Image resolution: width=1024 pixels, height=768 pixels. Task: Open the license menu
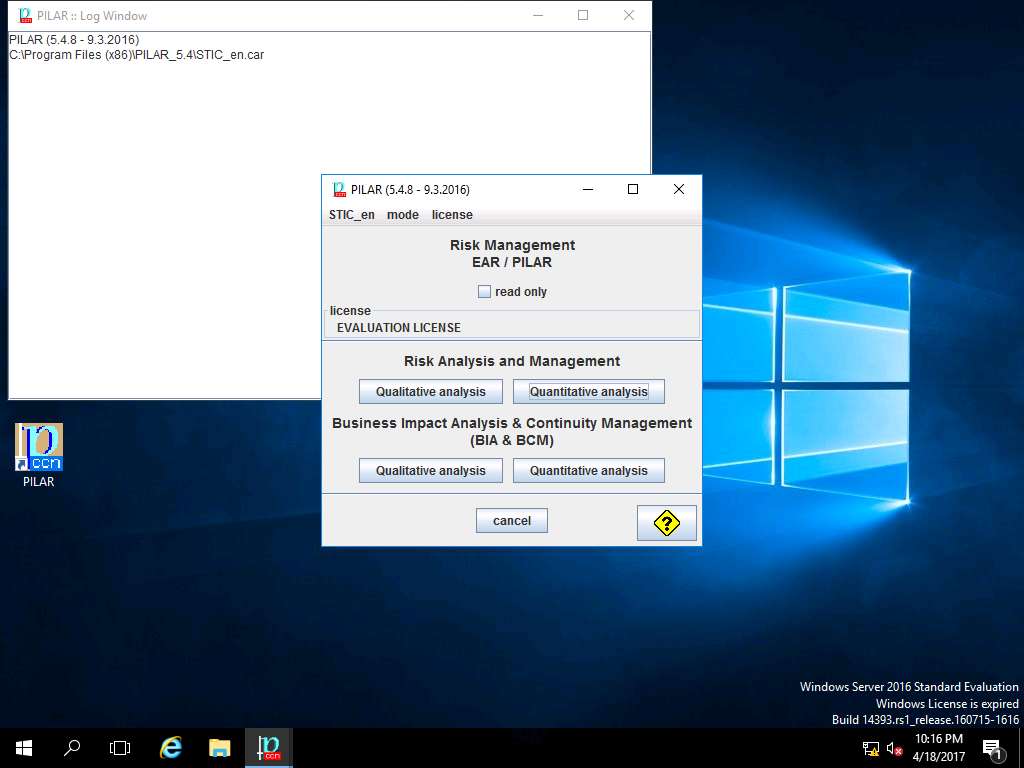(452, 215)
